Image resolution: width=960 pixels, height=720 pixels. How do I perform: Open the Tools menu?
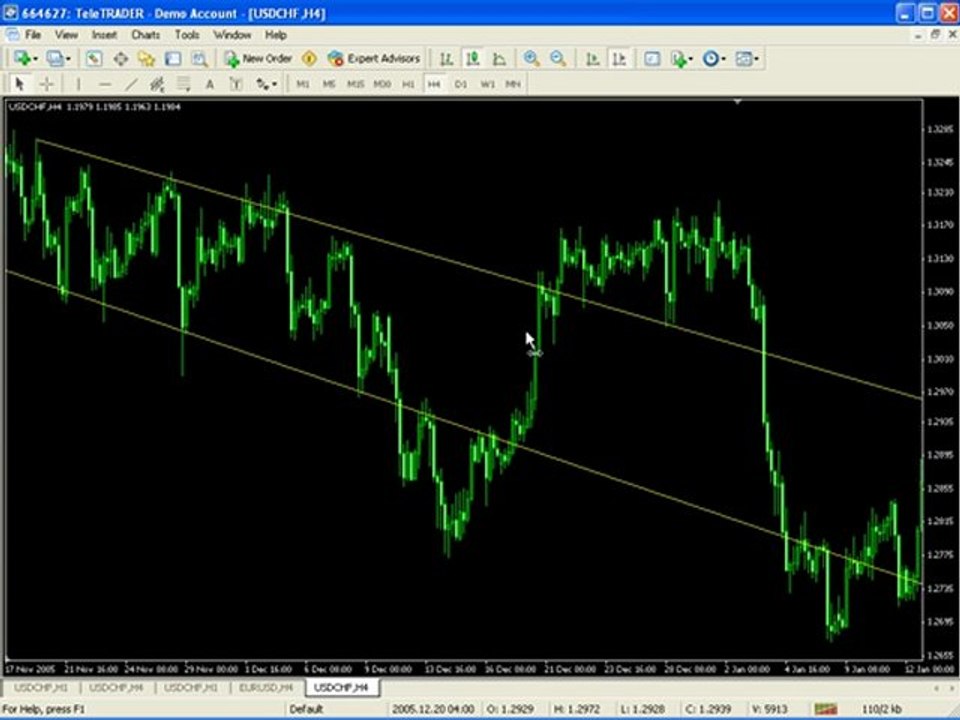[187, 35]
